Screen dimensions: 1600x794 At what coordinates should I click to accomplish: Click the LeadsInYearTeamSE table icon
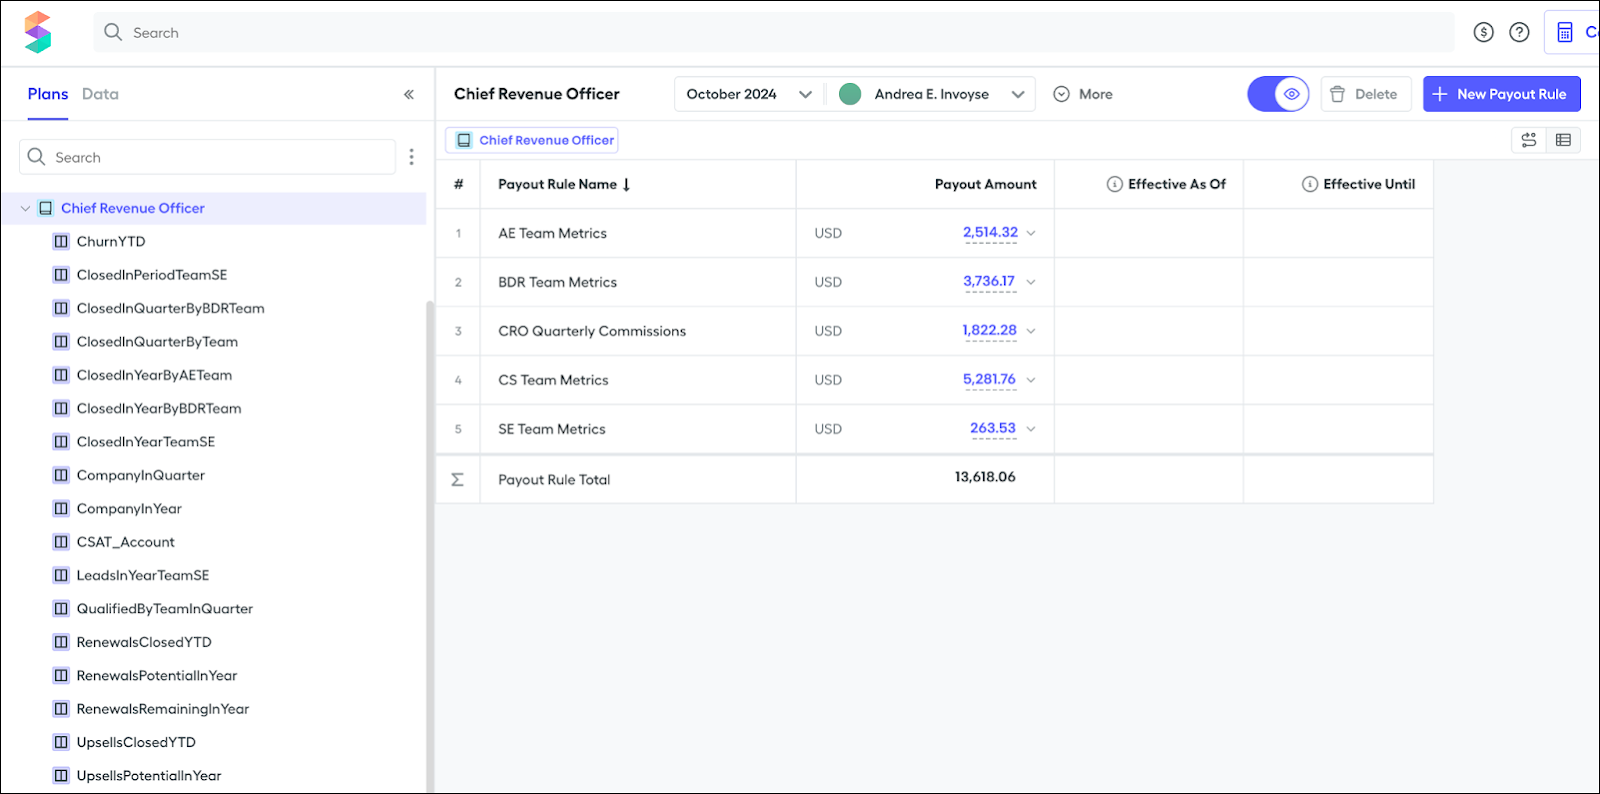point(61,575)
